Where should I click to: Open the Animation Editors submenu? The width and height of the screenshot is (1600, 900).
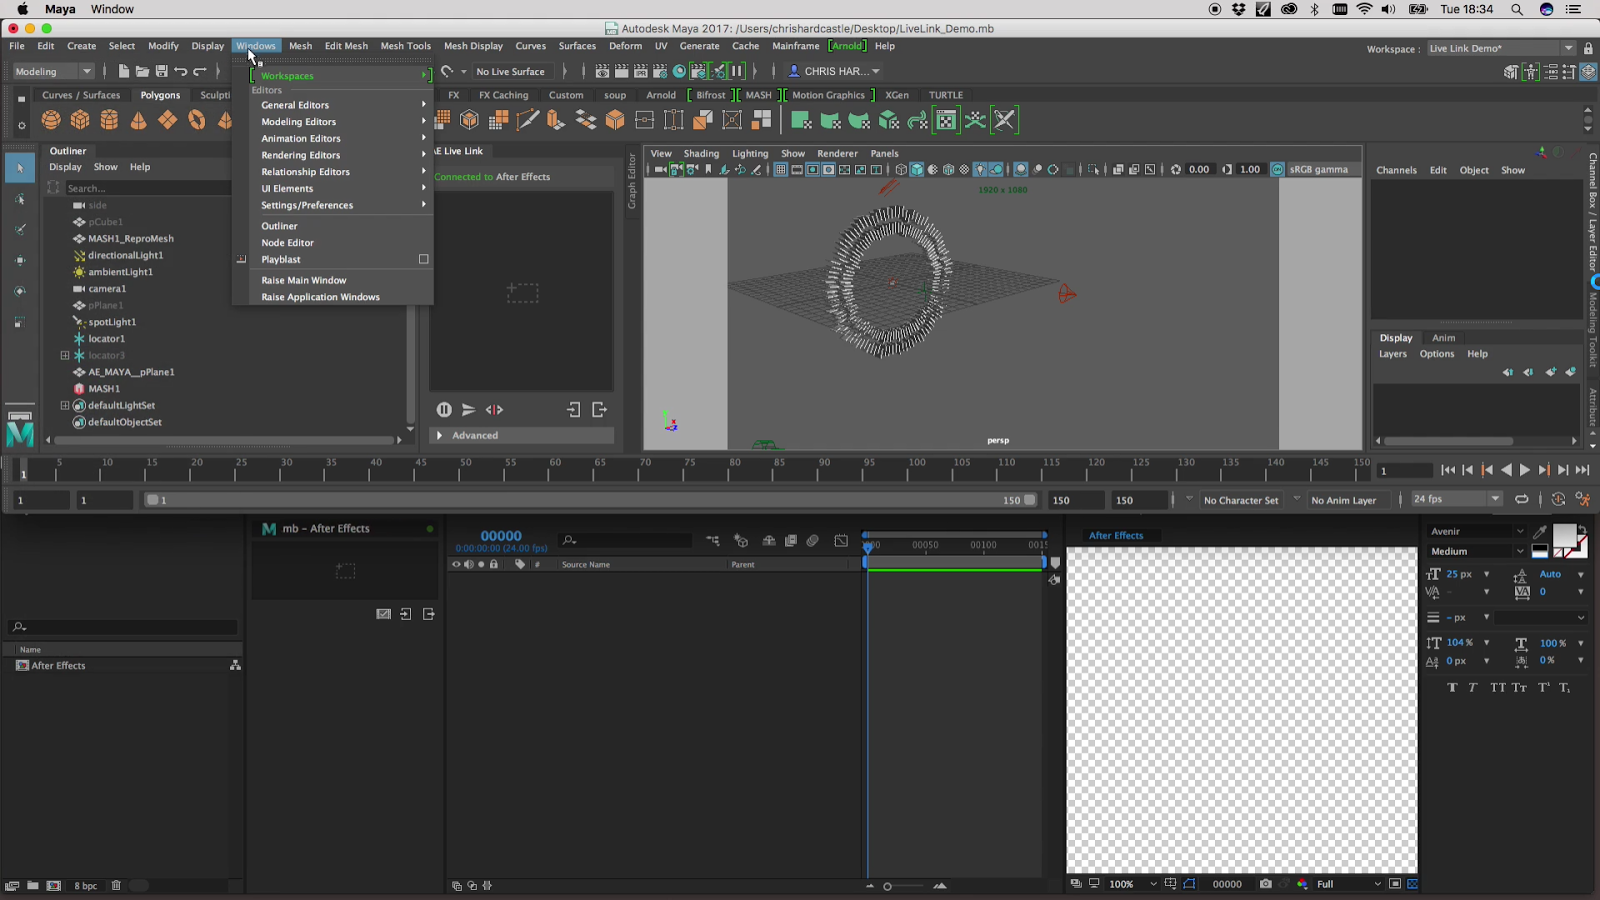340,138
